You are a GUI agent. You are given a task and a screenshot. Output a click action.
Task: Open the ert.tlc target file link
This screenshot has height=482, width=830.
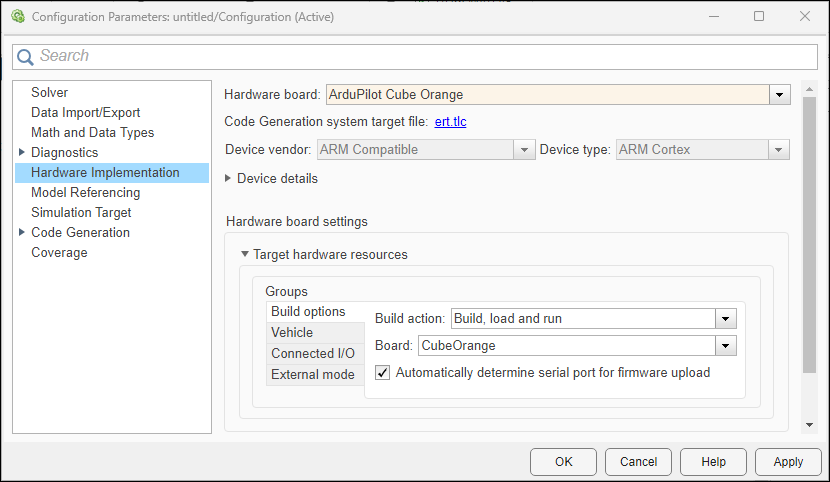pyautogui.click(x=450, y=122)
